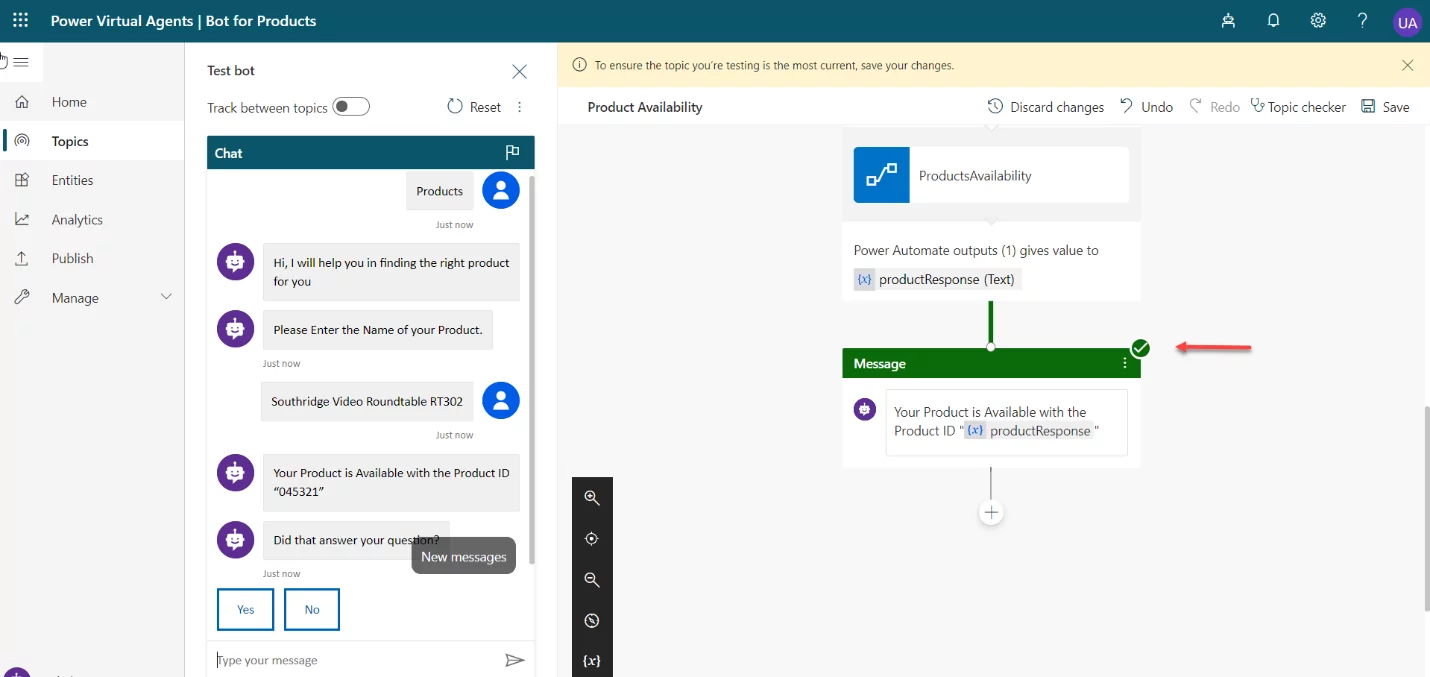Screen dimensions: 1430x677
Task: Zoom in on the canvas
Action: [x=592, y=497]
